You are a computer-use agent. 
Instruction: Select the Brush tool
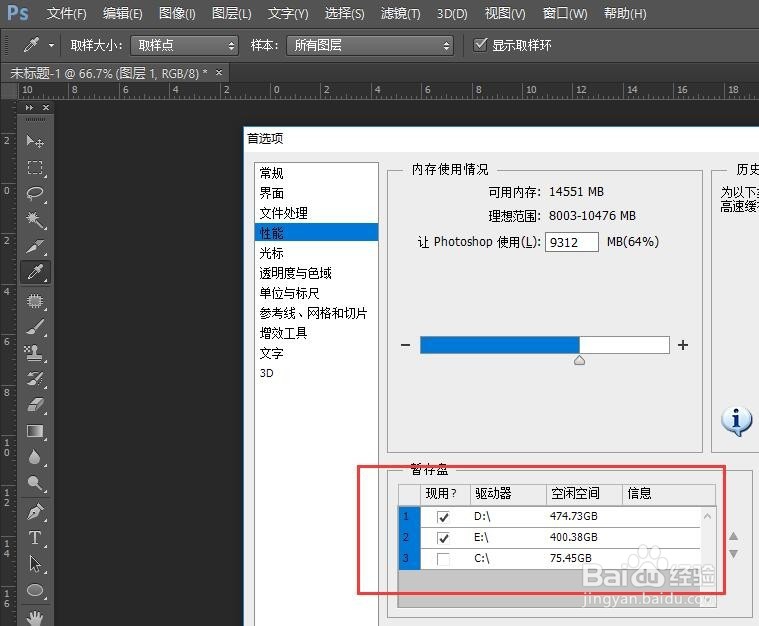coord(35,327)
